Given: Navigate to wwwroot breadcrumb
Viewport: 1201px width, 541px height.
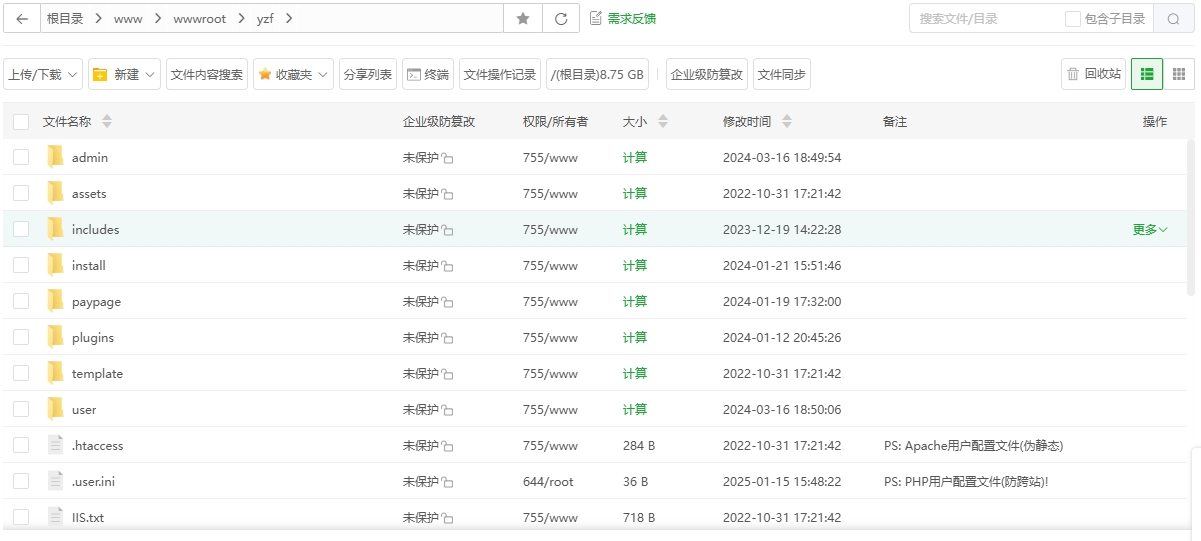Looking at the screenshot, I should coord(199,19).
